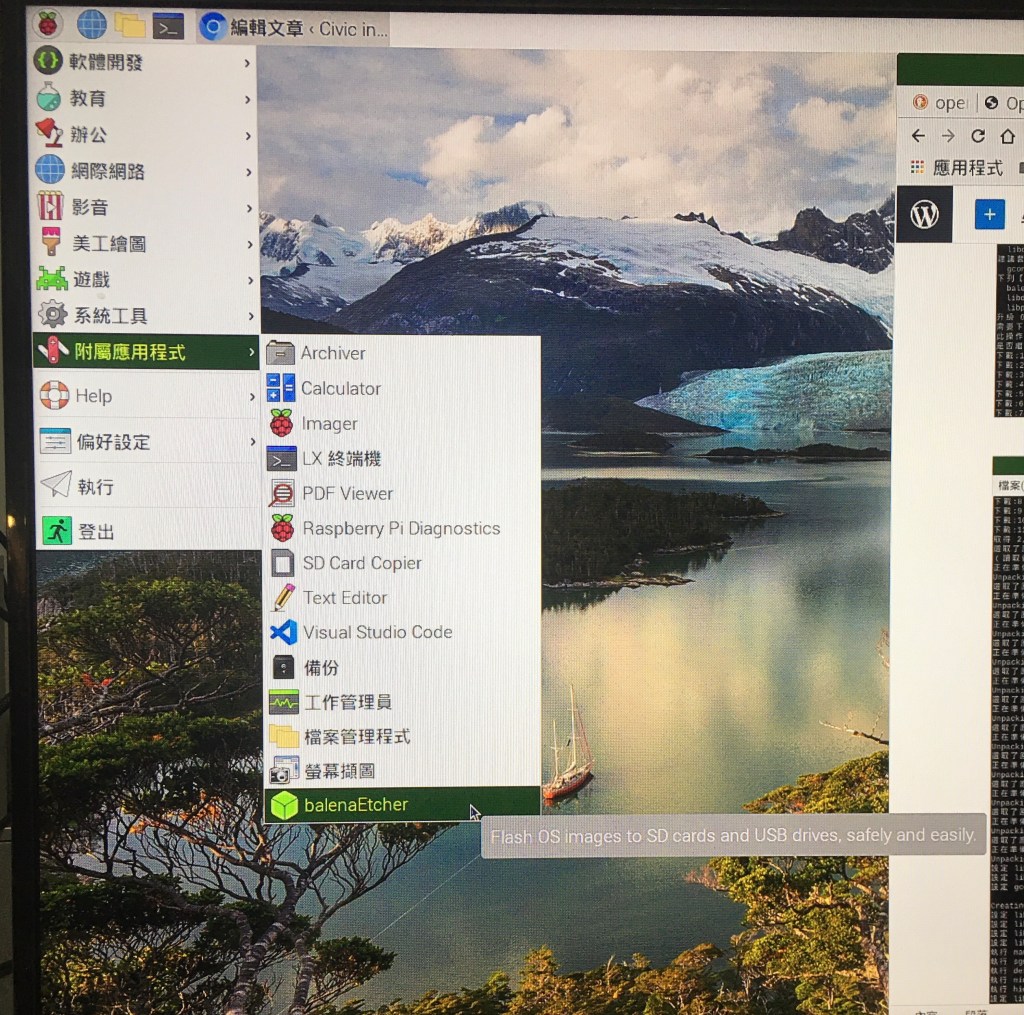
Task: Launch balenaEtcher from the accessories menu
Action: click(355, 804)
